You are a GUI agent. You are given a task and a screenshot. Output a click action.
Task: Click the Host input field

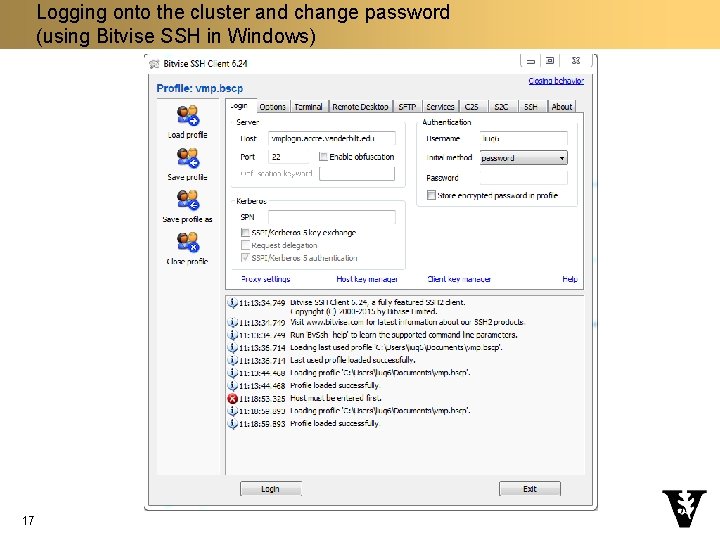[332, 138]
